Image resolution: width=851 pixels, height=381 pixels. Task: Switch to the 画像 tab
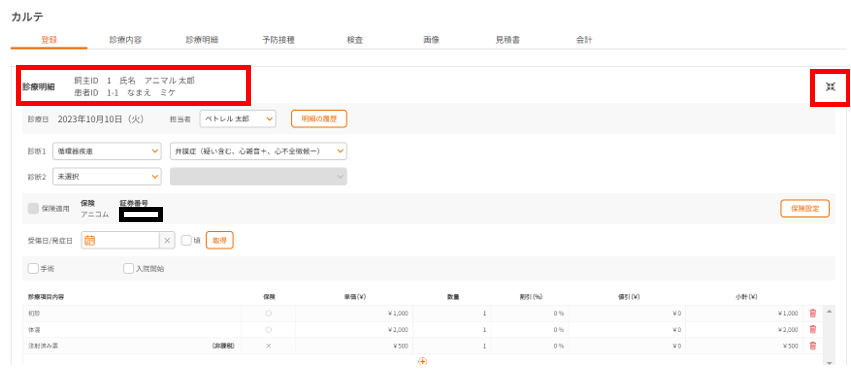[431, 40]
